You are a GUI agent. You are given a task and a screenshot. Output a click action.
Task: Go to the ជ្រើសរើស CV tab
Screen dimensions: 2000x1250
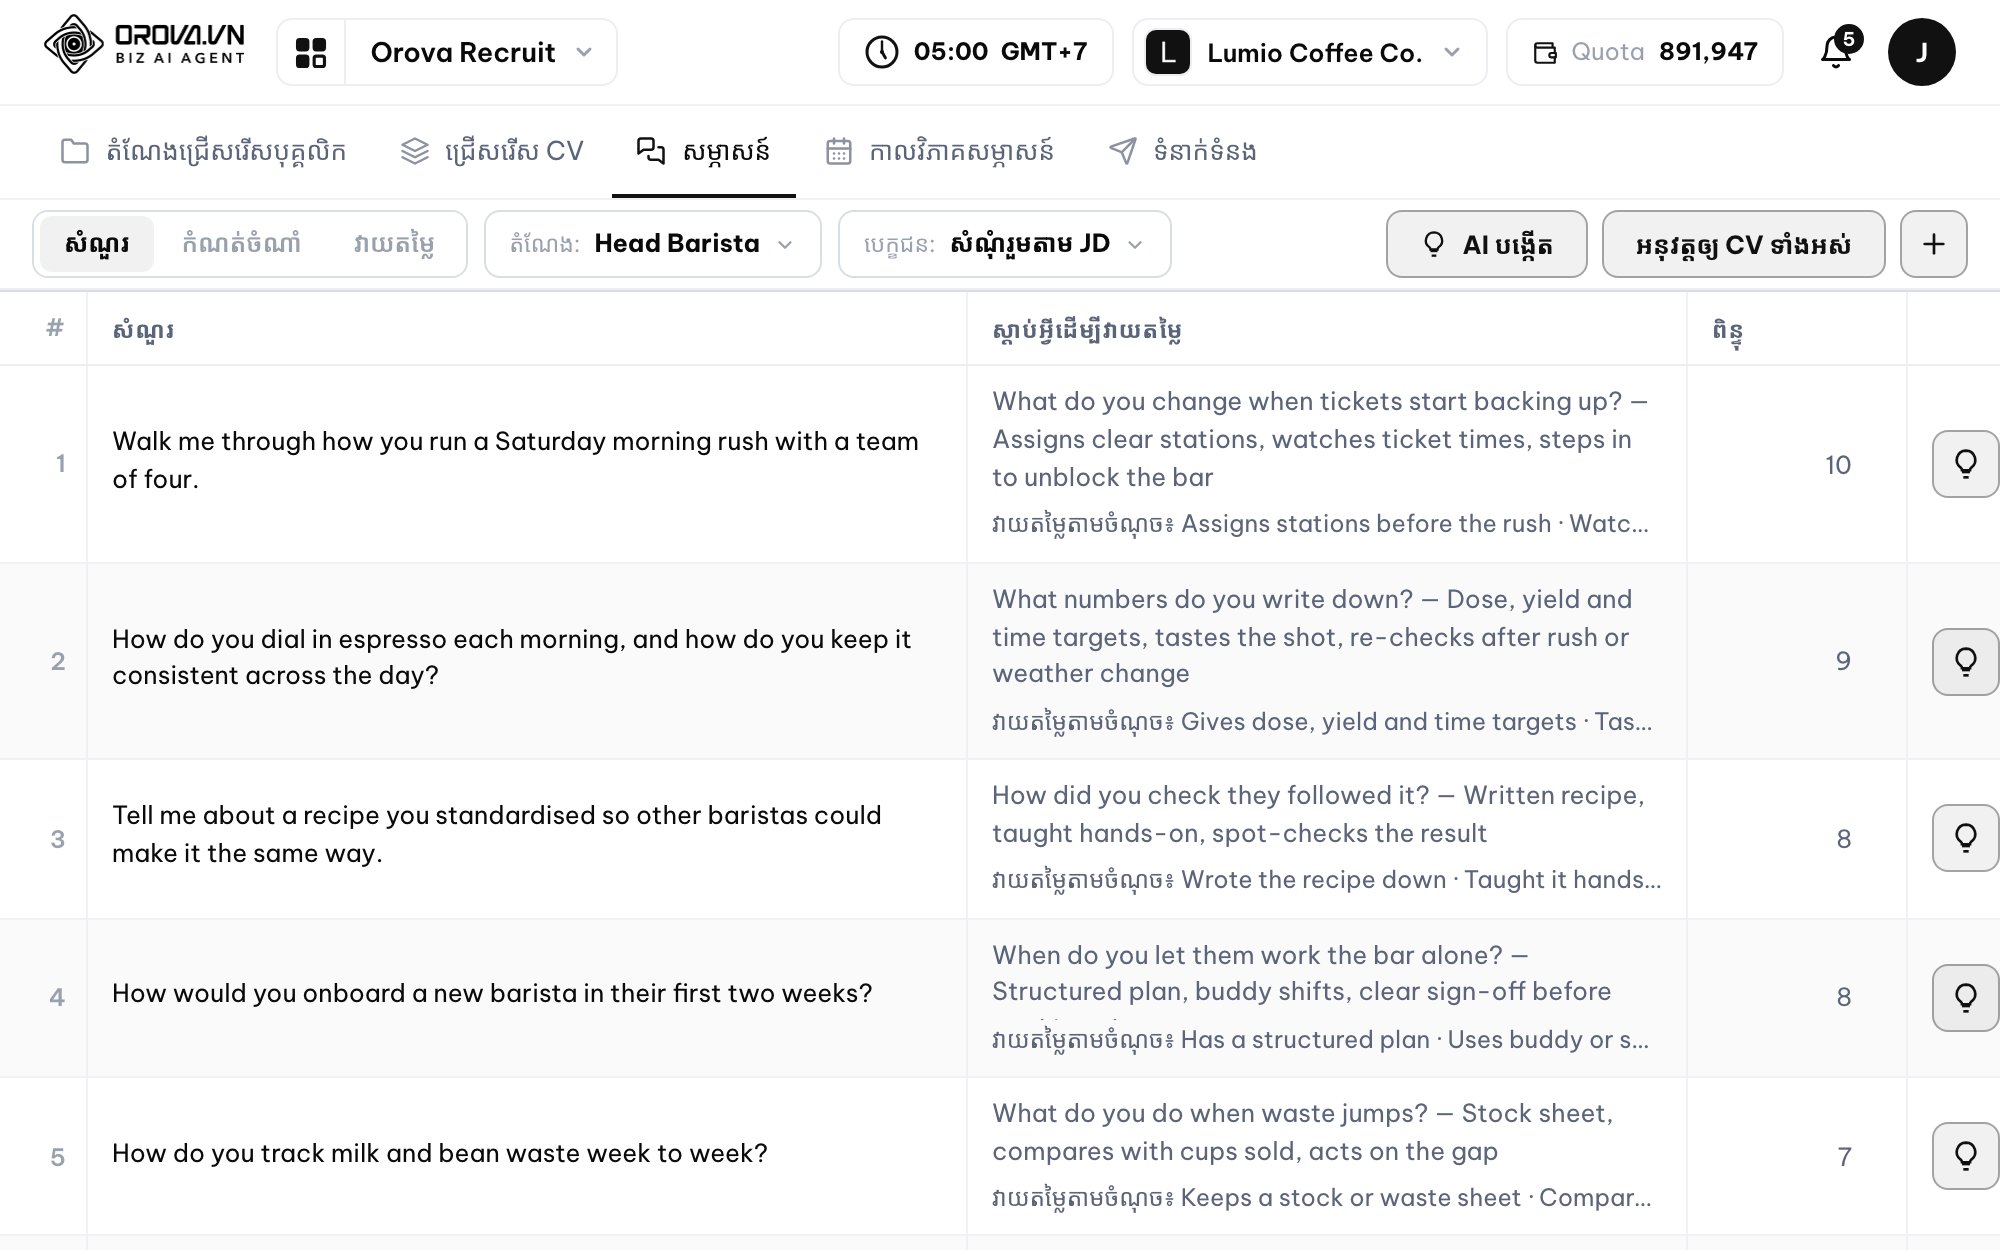491,151
